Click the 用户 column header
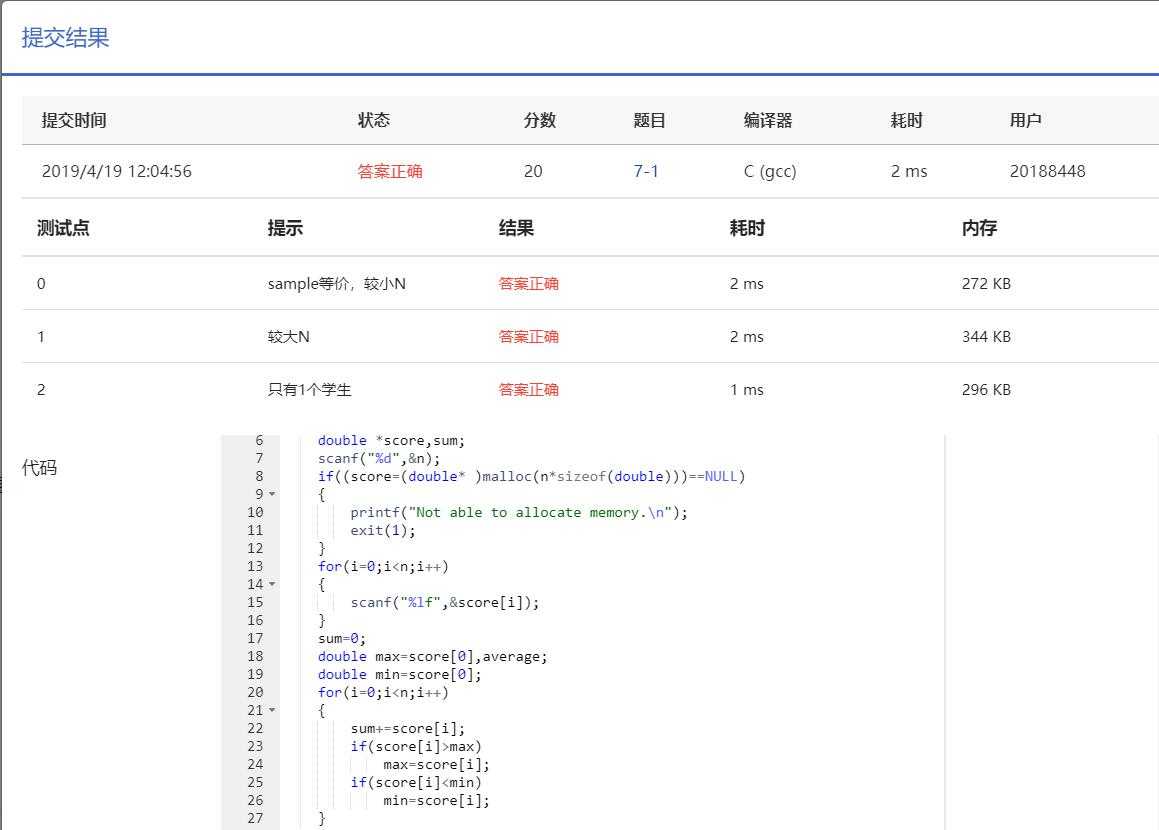Viewport: 1159px width, 830px height. click(x=1026, y=120)
